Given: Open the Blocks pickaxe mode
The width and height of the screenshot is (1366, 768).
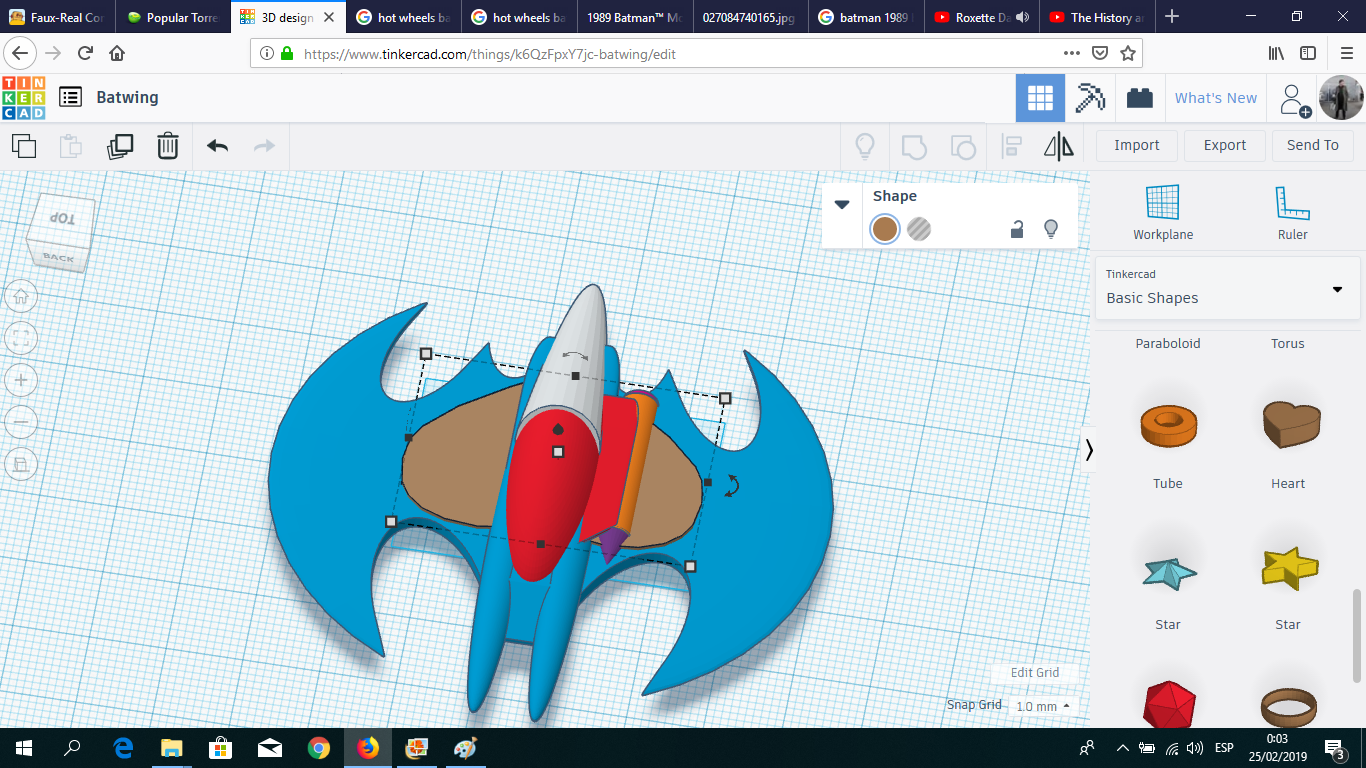Looking at the screenshot, I should point(1089,98).
